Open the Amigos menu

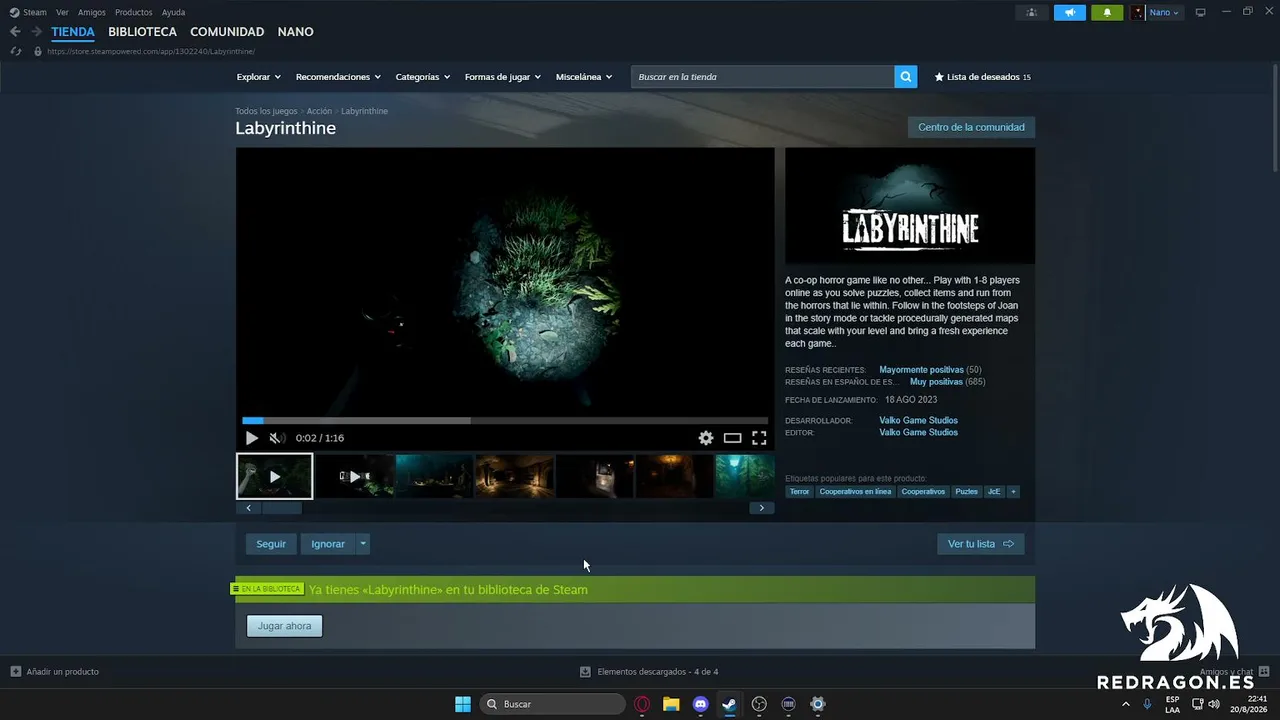(92, 12)
